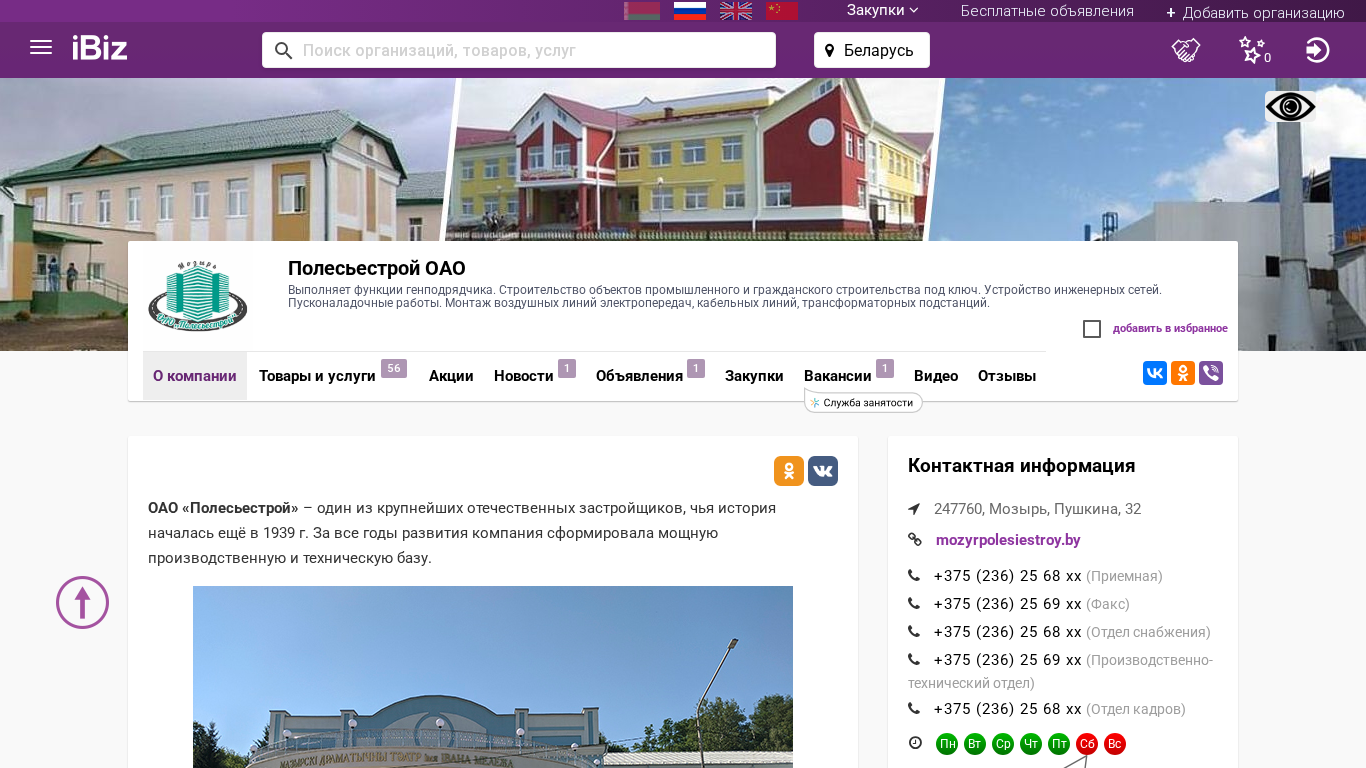
Task: Click the 'Полесьестрой ОАО' company title
Action: coord(377,268)
